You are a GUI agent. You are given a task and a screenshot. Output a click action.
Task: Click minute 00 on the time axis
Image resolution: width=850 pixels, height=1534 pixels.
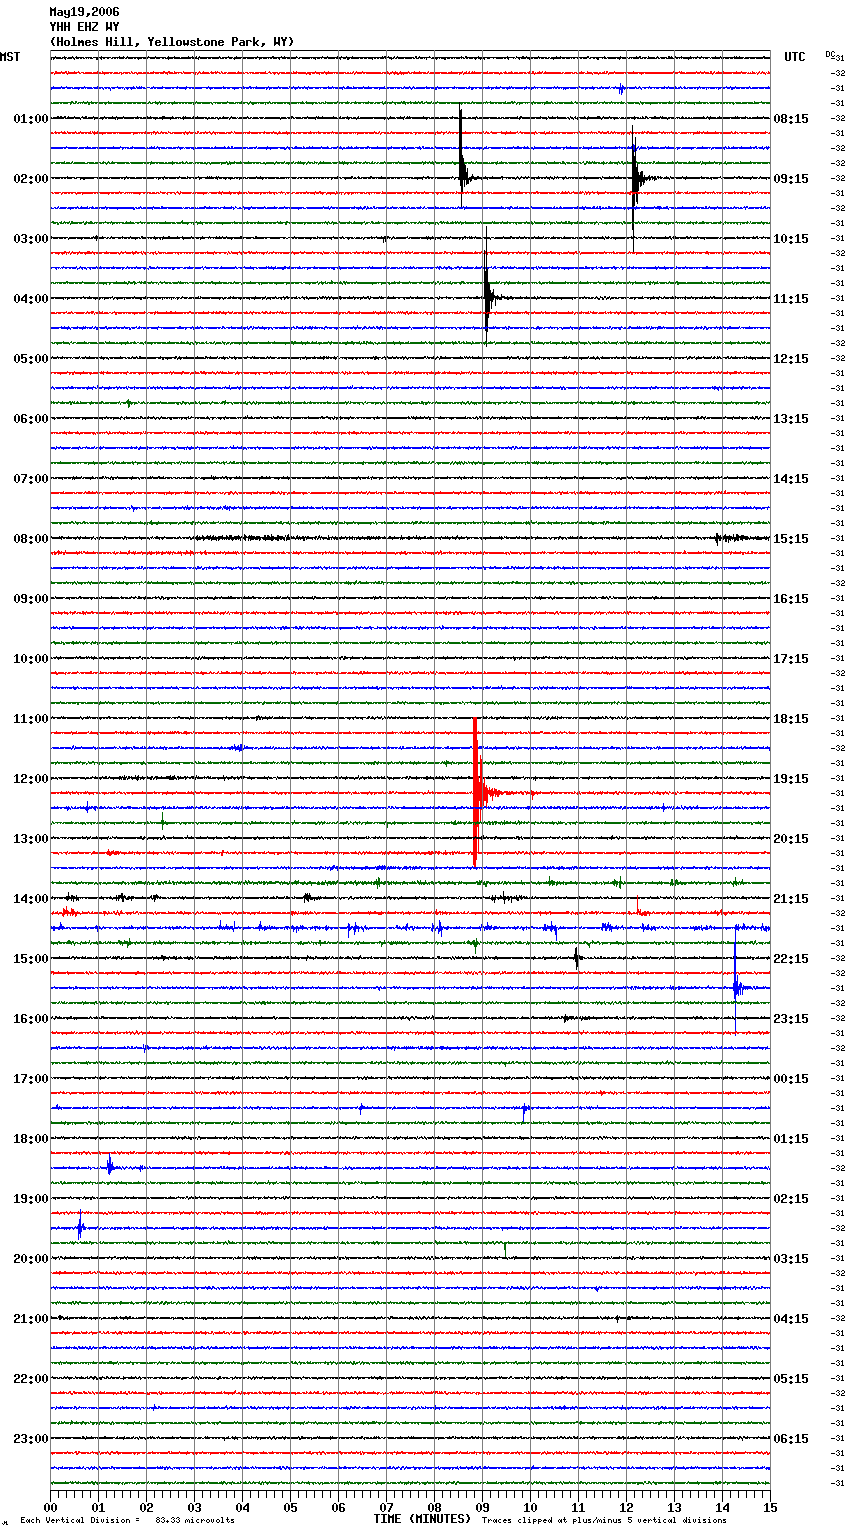point(51,1507)
